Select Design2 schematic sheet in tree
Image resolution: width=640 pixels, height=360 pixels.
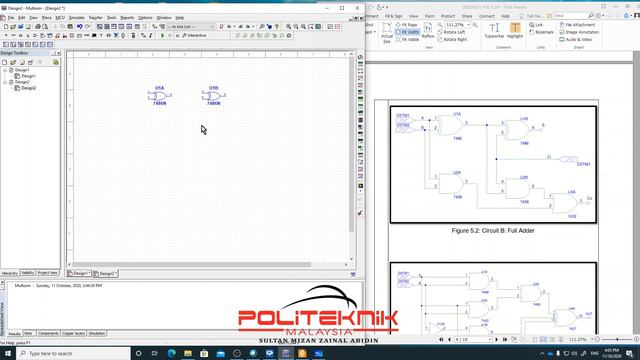pos(28,88)
